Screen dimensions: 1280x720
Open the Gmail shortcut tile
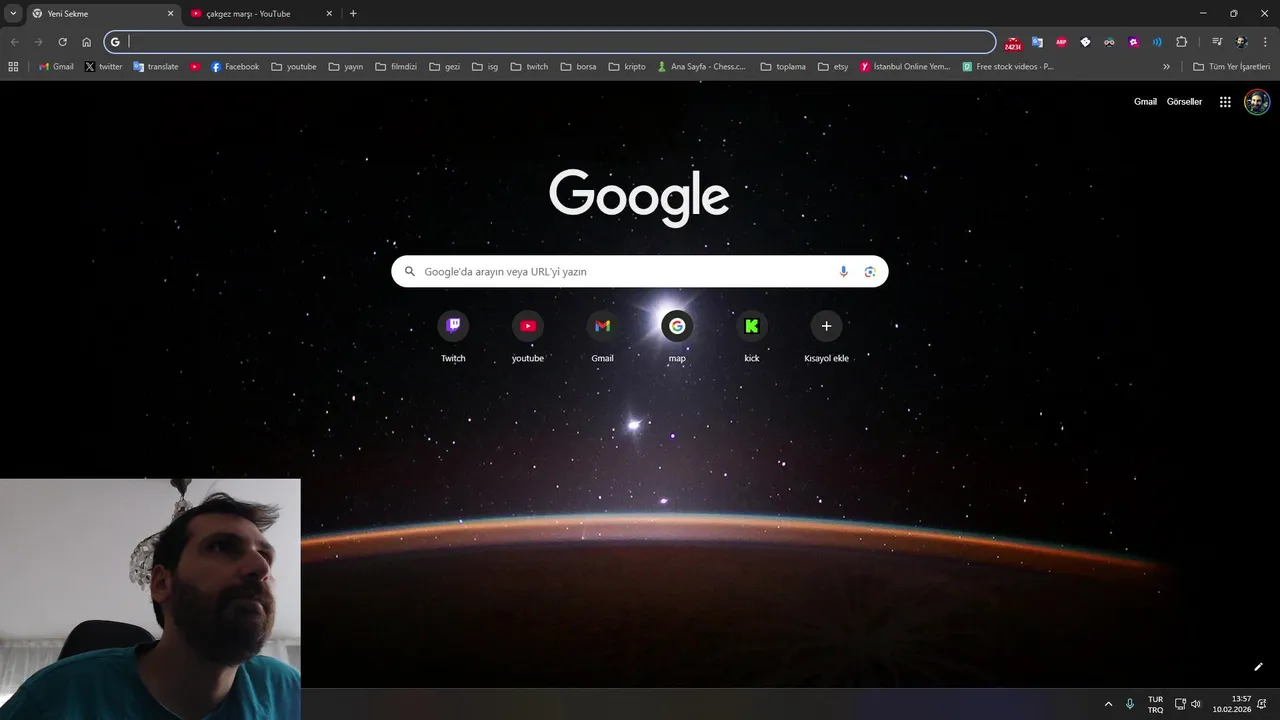click(602, 337)
